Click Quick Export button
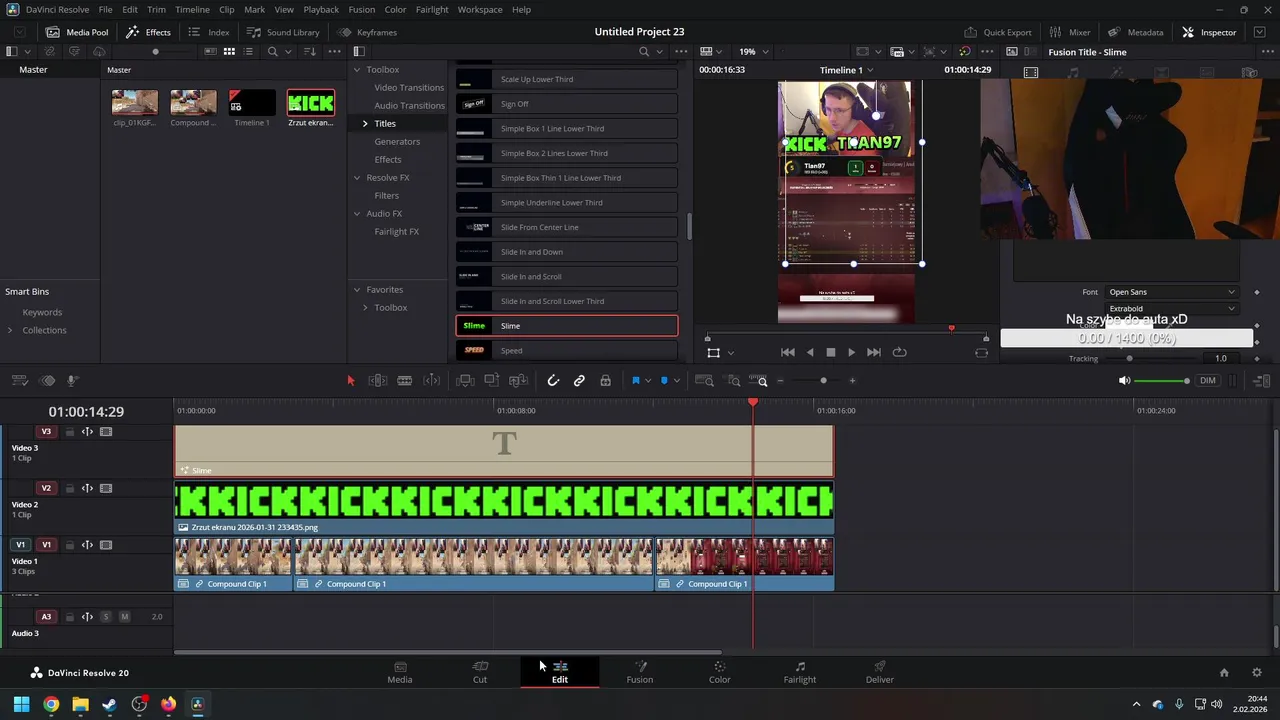This screenshot has width=1280, height=720. click(x=997, y=32)
